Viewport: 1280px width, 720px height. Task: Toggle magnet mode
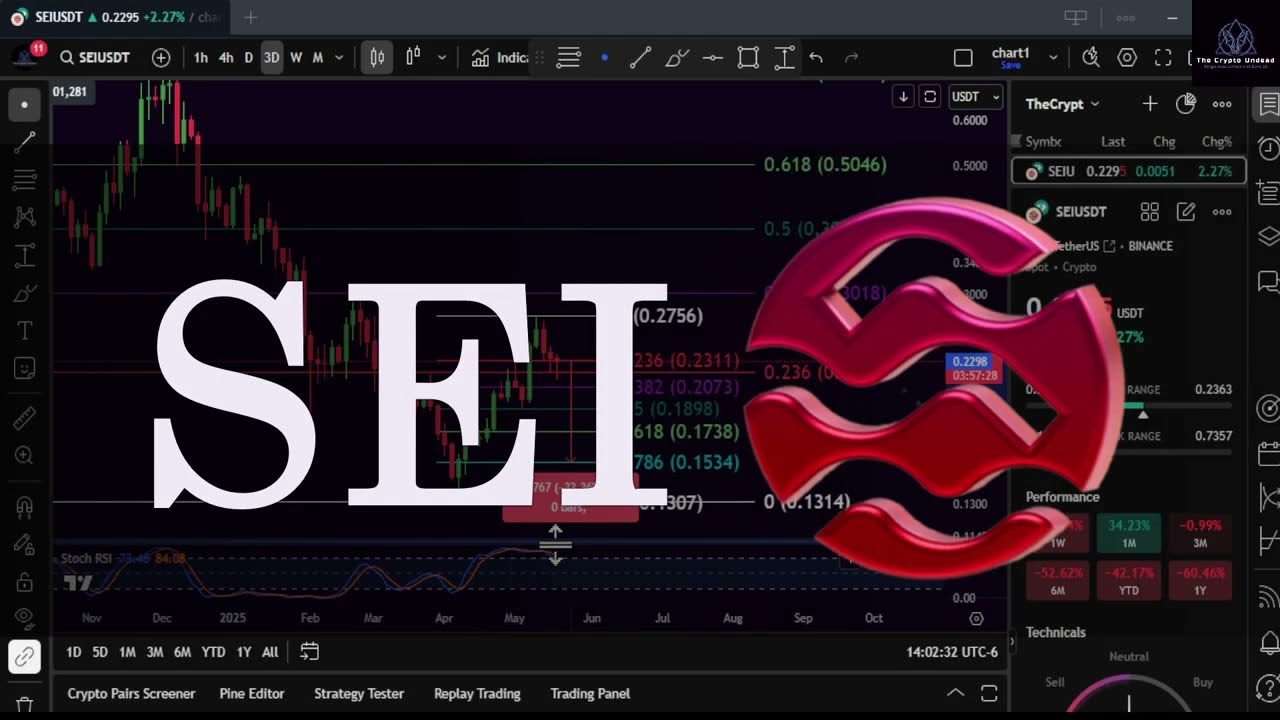(24, 507)
